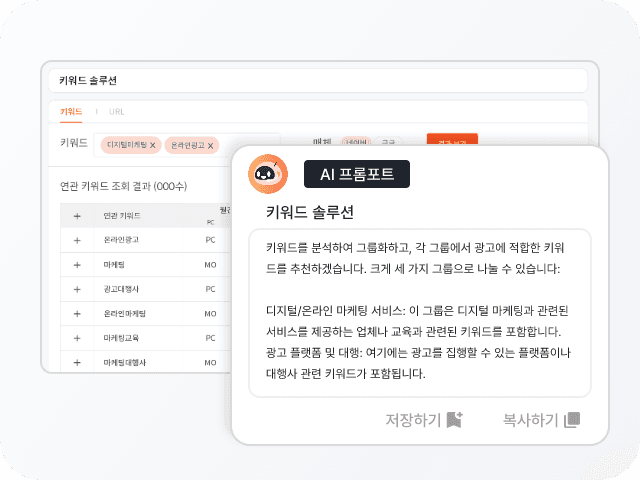Viewport: 640px width, 480px height.
Task: Switch to the 키워드 tab
Action: click(71, 112)
